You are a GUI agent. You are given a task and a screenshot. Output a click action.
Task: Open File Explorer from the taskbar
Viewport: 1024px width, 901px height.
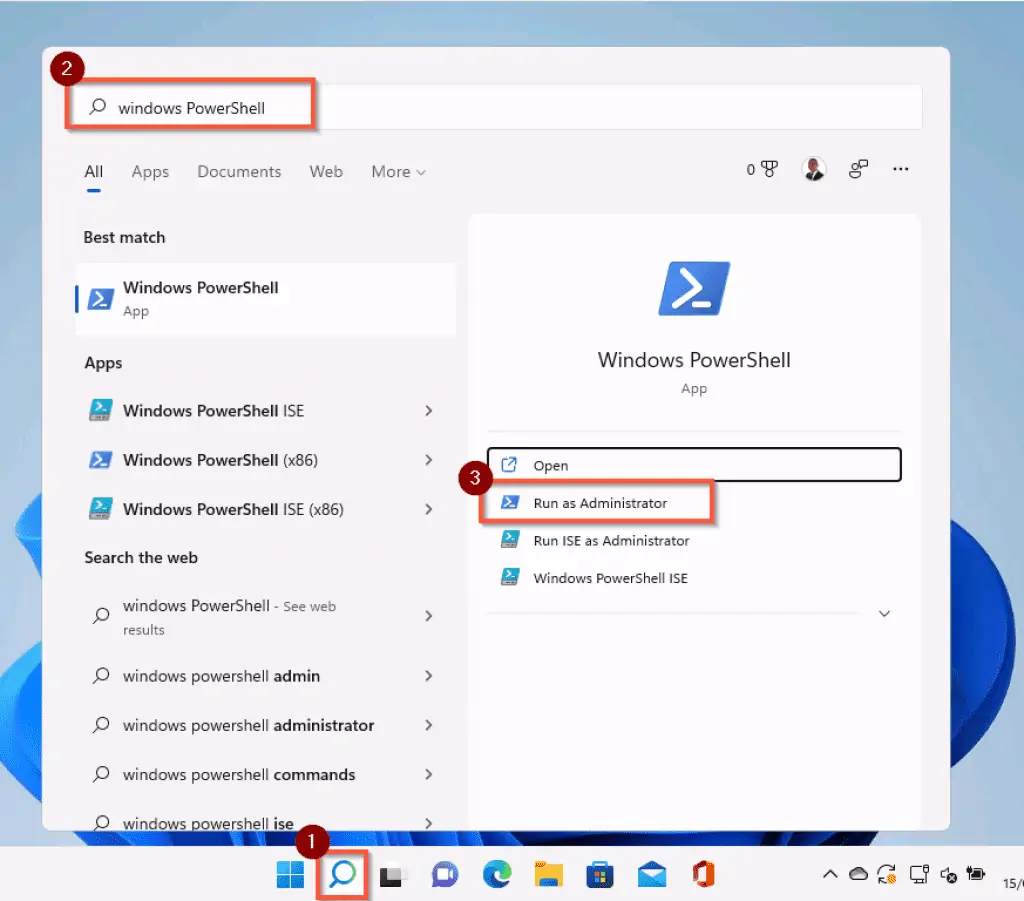(x=549, y=875)
